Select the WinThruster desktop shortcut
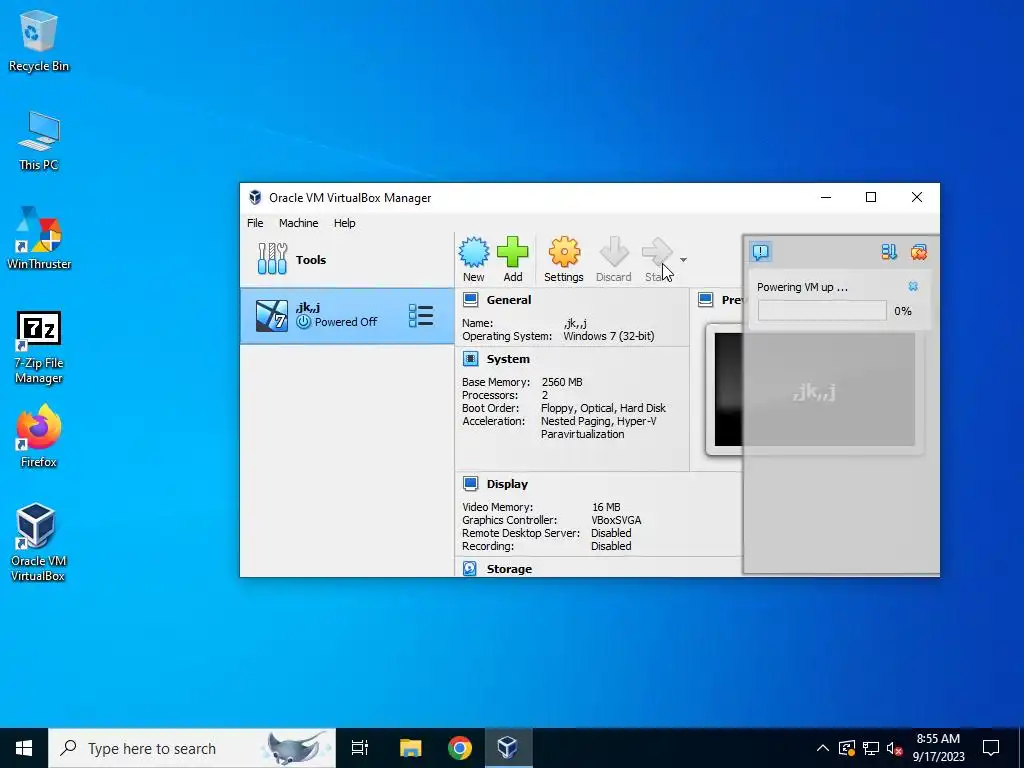 point(39,239)
